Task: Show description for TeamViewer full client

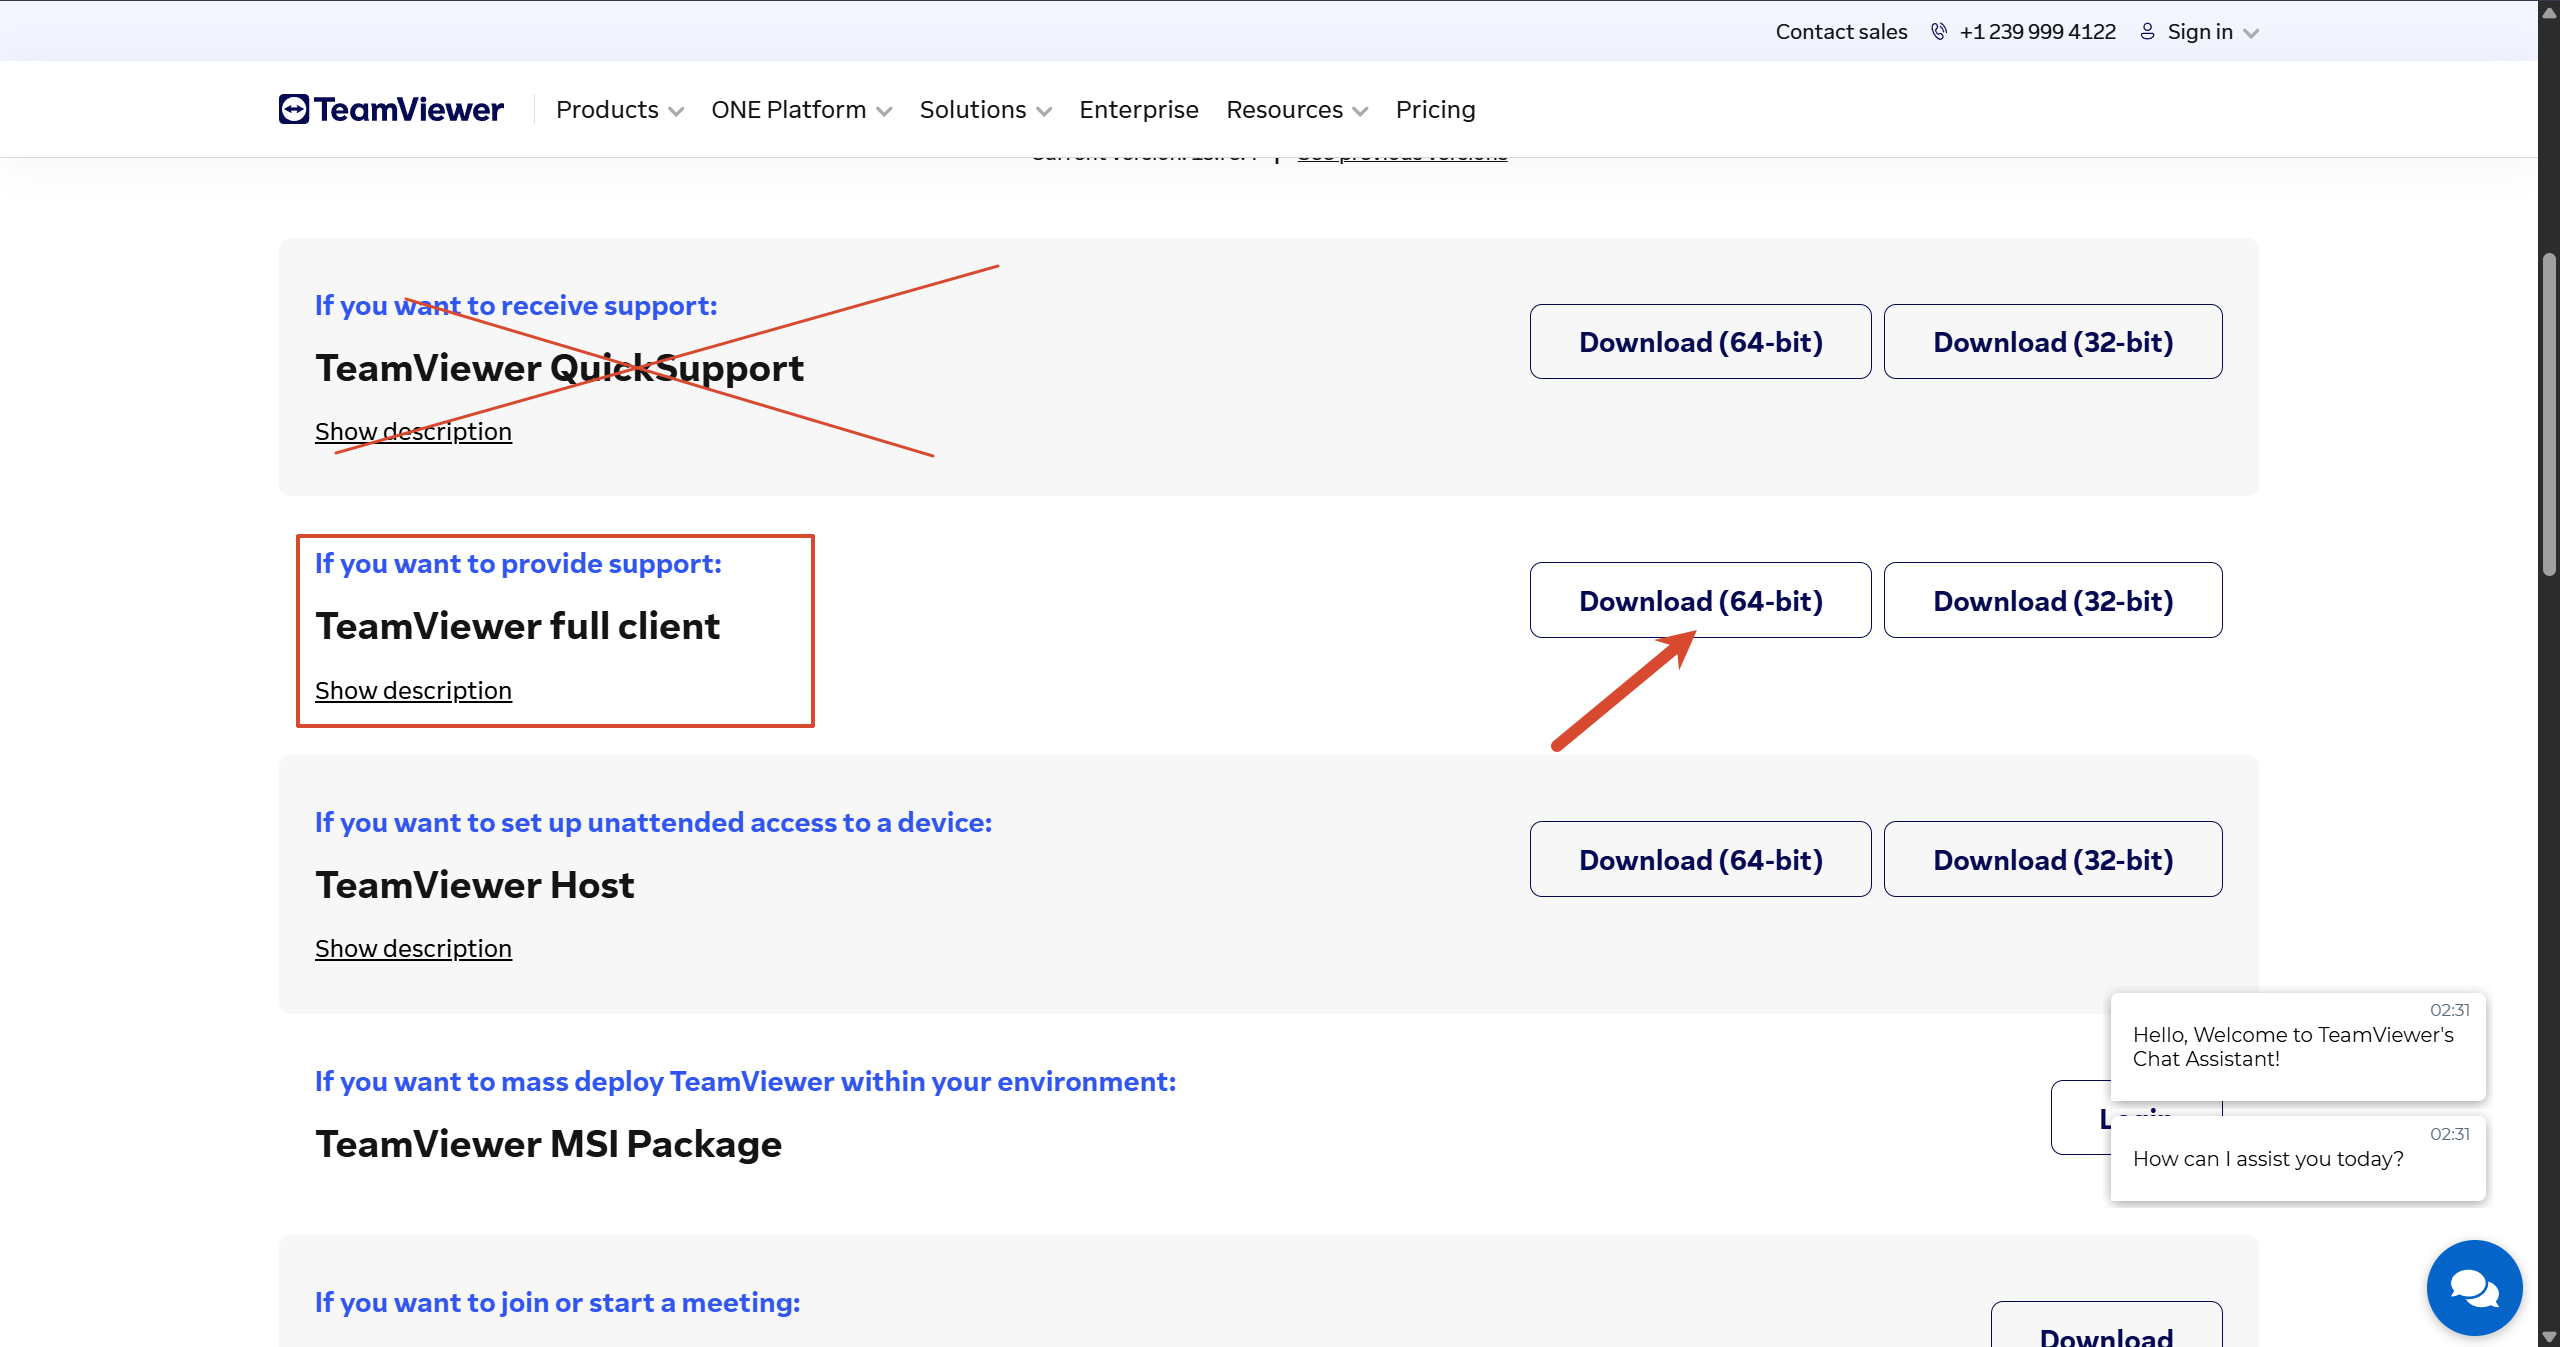Action: point(413,690)
